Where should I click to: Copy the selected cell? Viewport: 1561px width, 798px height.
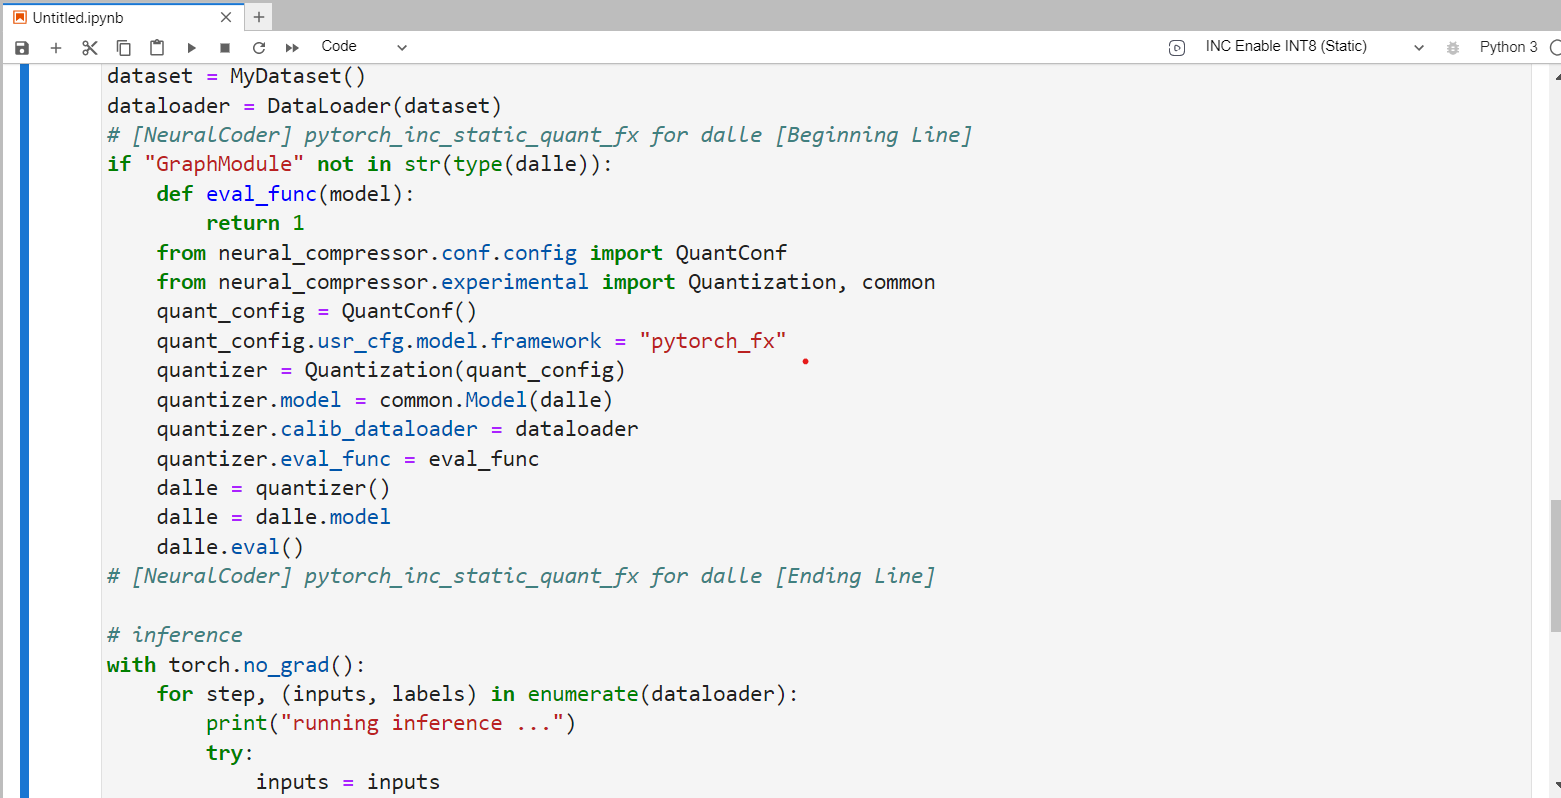(x=124, y=47)
